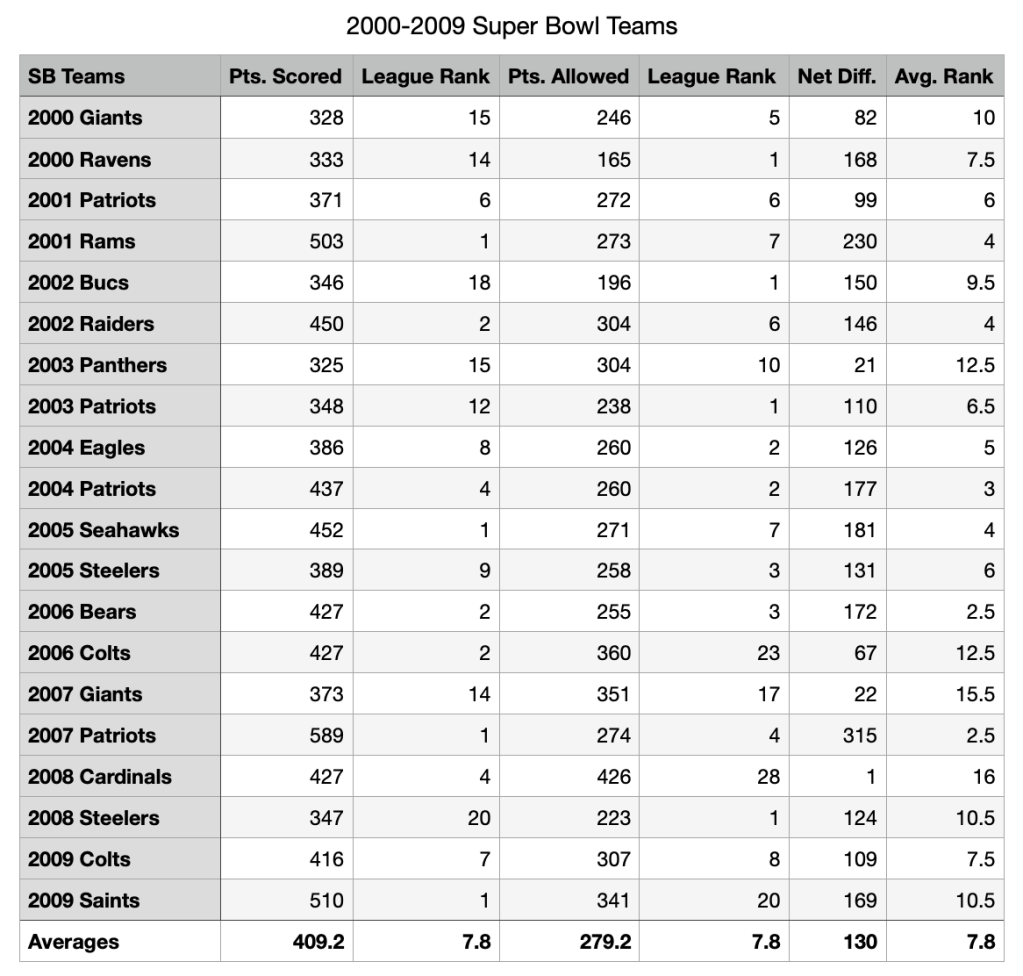
Task: Select the 'Avg. Rank' column header
Action: [x=944, y=76]
